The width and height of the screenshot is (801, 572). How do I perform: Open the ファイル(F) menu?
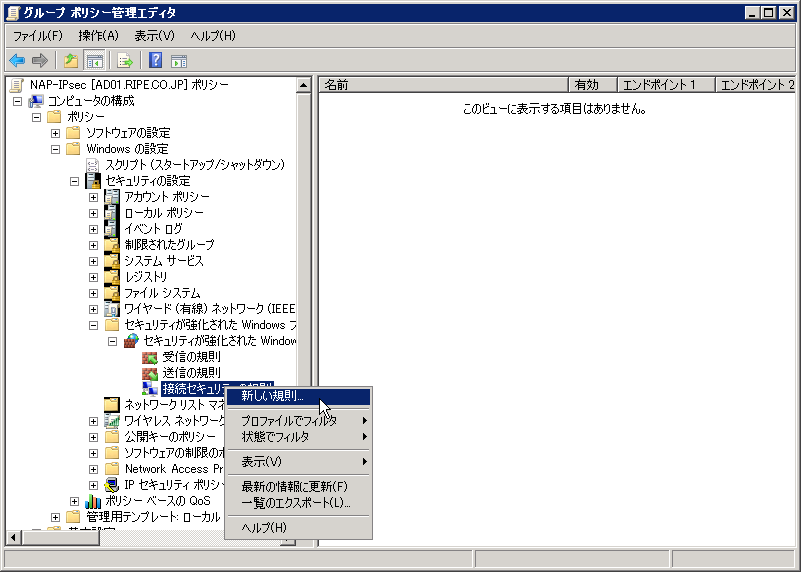coord(38,36)
